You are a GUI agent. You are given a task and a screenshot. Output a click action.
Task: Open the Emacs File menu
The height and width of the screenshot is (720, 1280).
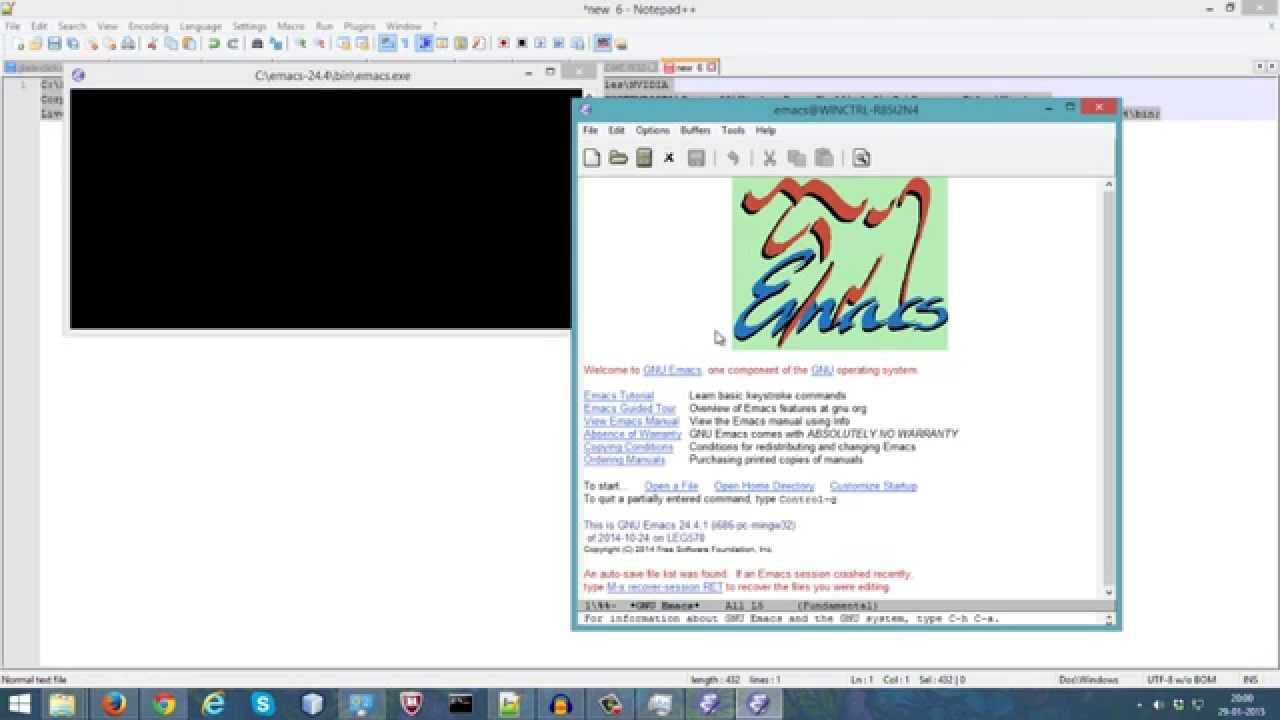(x=590, y=131)
